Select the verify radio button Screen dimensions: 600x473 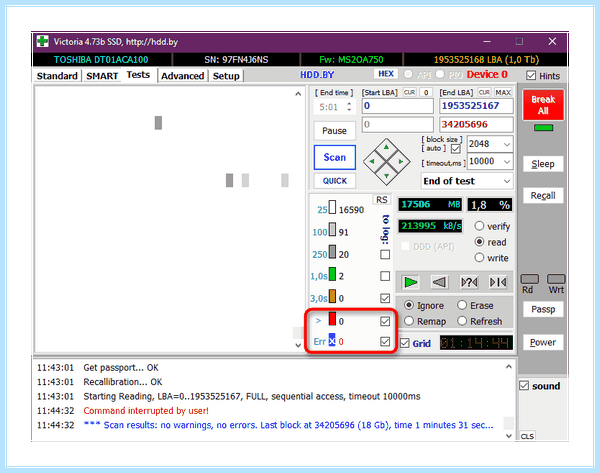pos(479,226)
